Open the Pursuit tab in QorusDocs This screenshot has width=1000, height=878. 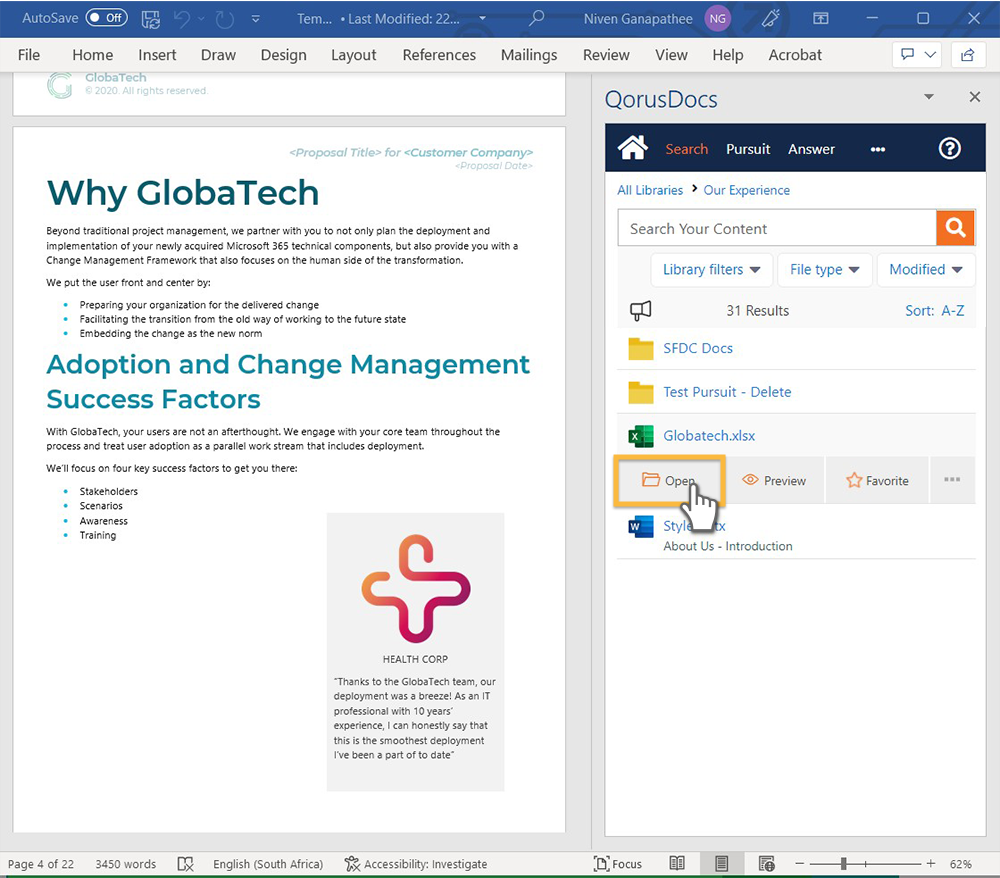pos(748,149)
